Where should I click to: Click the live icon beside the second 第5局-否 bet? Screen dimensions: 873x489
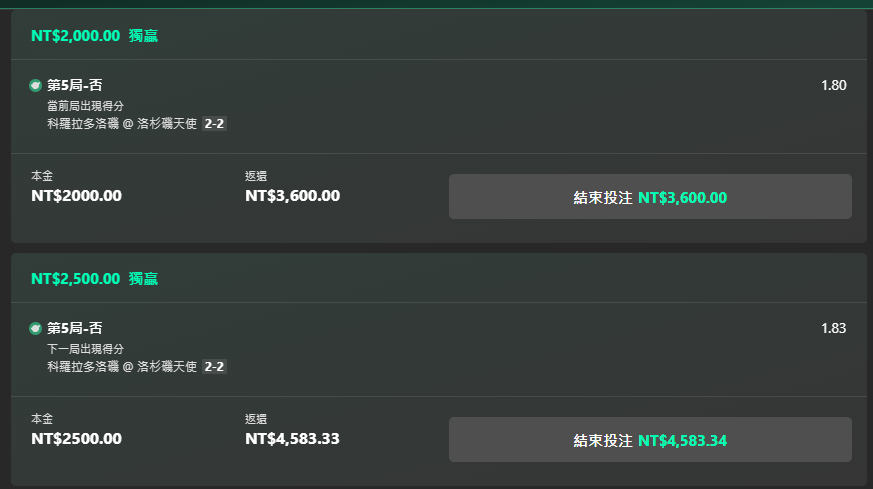point(35,329)
